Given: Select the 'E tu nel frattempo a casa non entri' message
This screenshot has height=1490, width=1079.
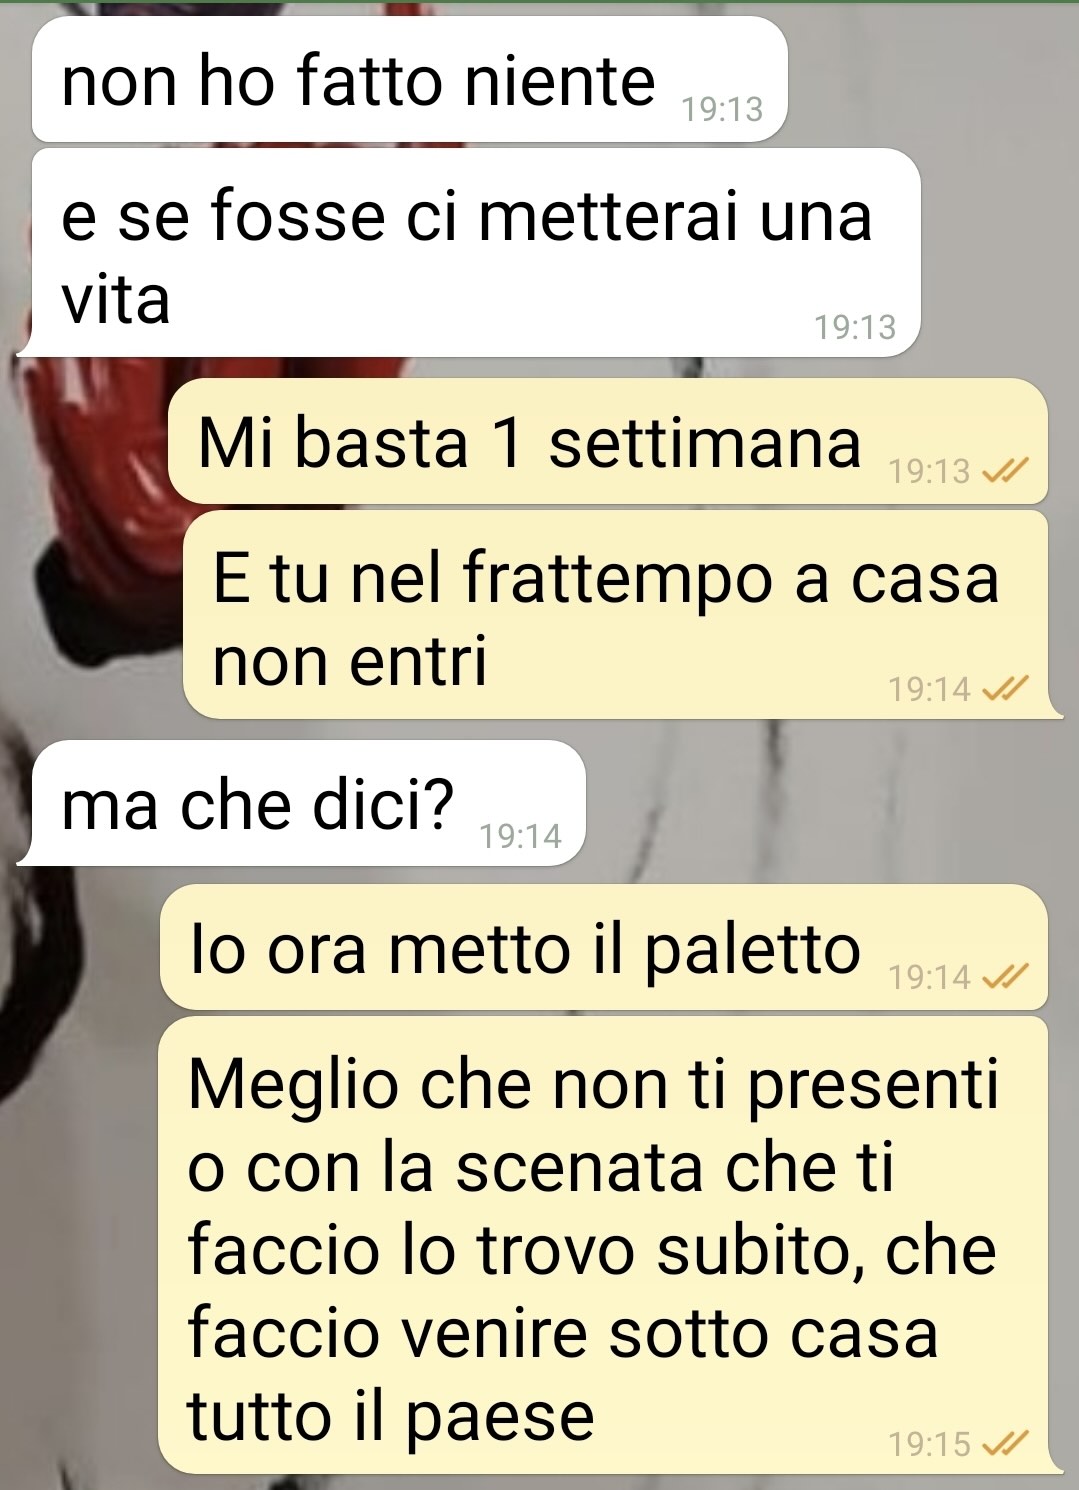Looking at the screenshot, I should (x=615, y=614).
